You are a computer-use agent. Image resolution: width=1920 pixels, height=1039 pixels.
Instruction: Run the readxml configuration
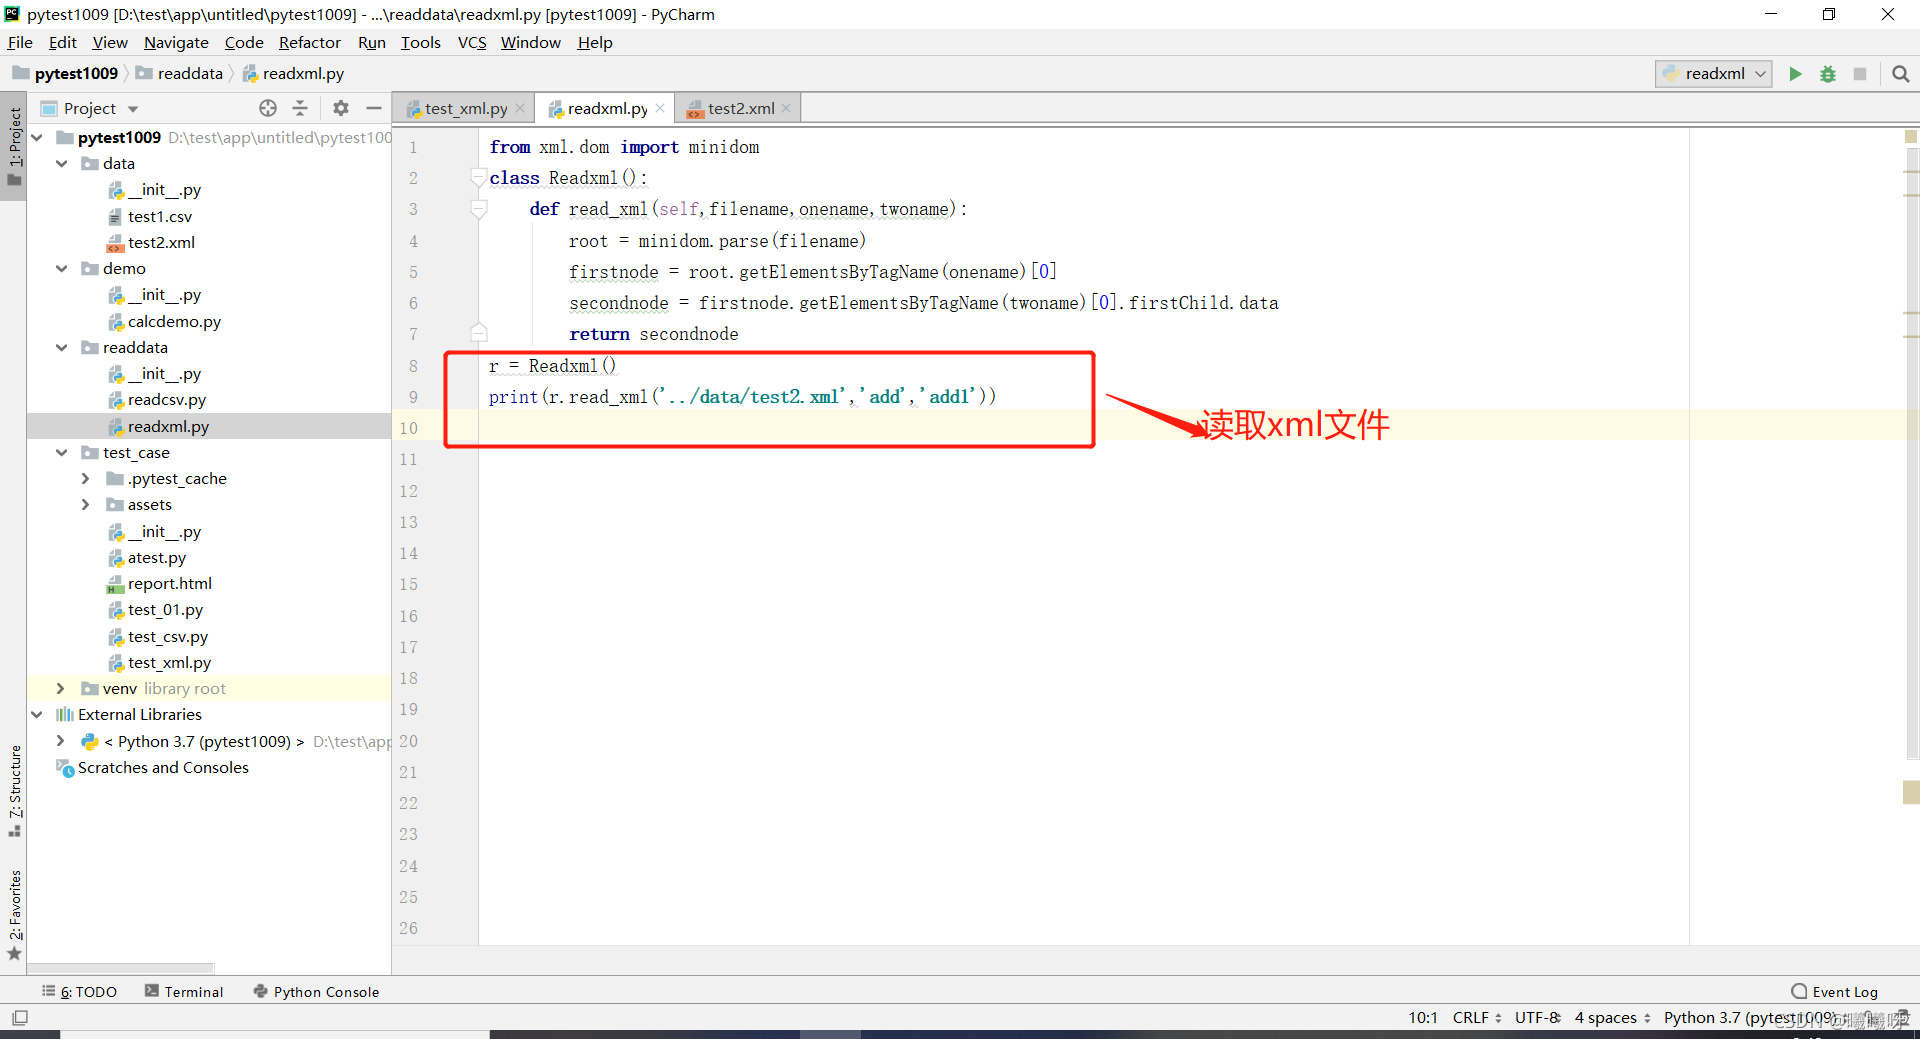[x=1795, y=74]
